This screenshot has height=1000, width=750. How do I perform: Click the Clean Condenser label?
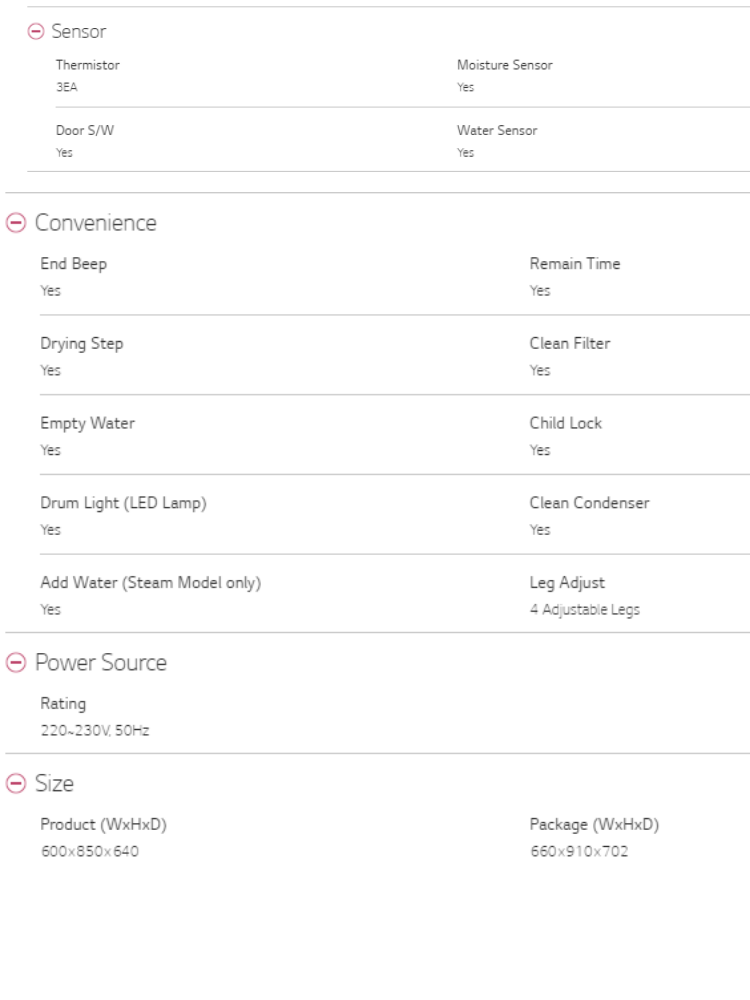point(589,503)
